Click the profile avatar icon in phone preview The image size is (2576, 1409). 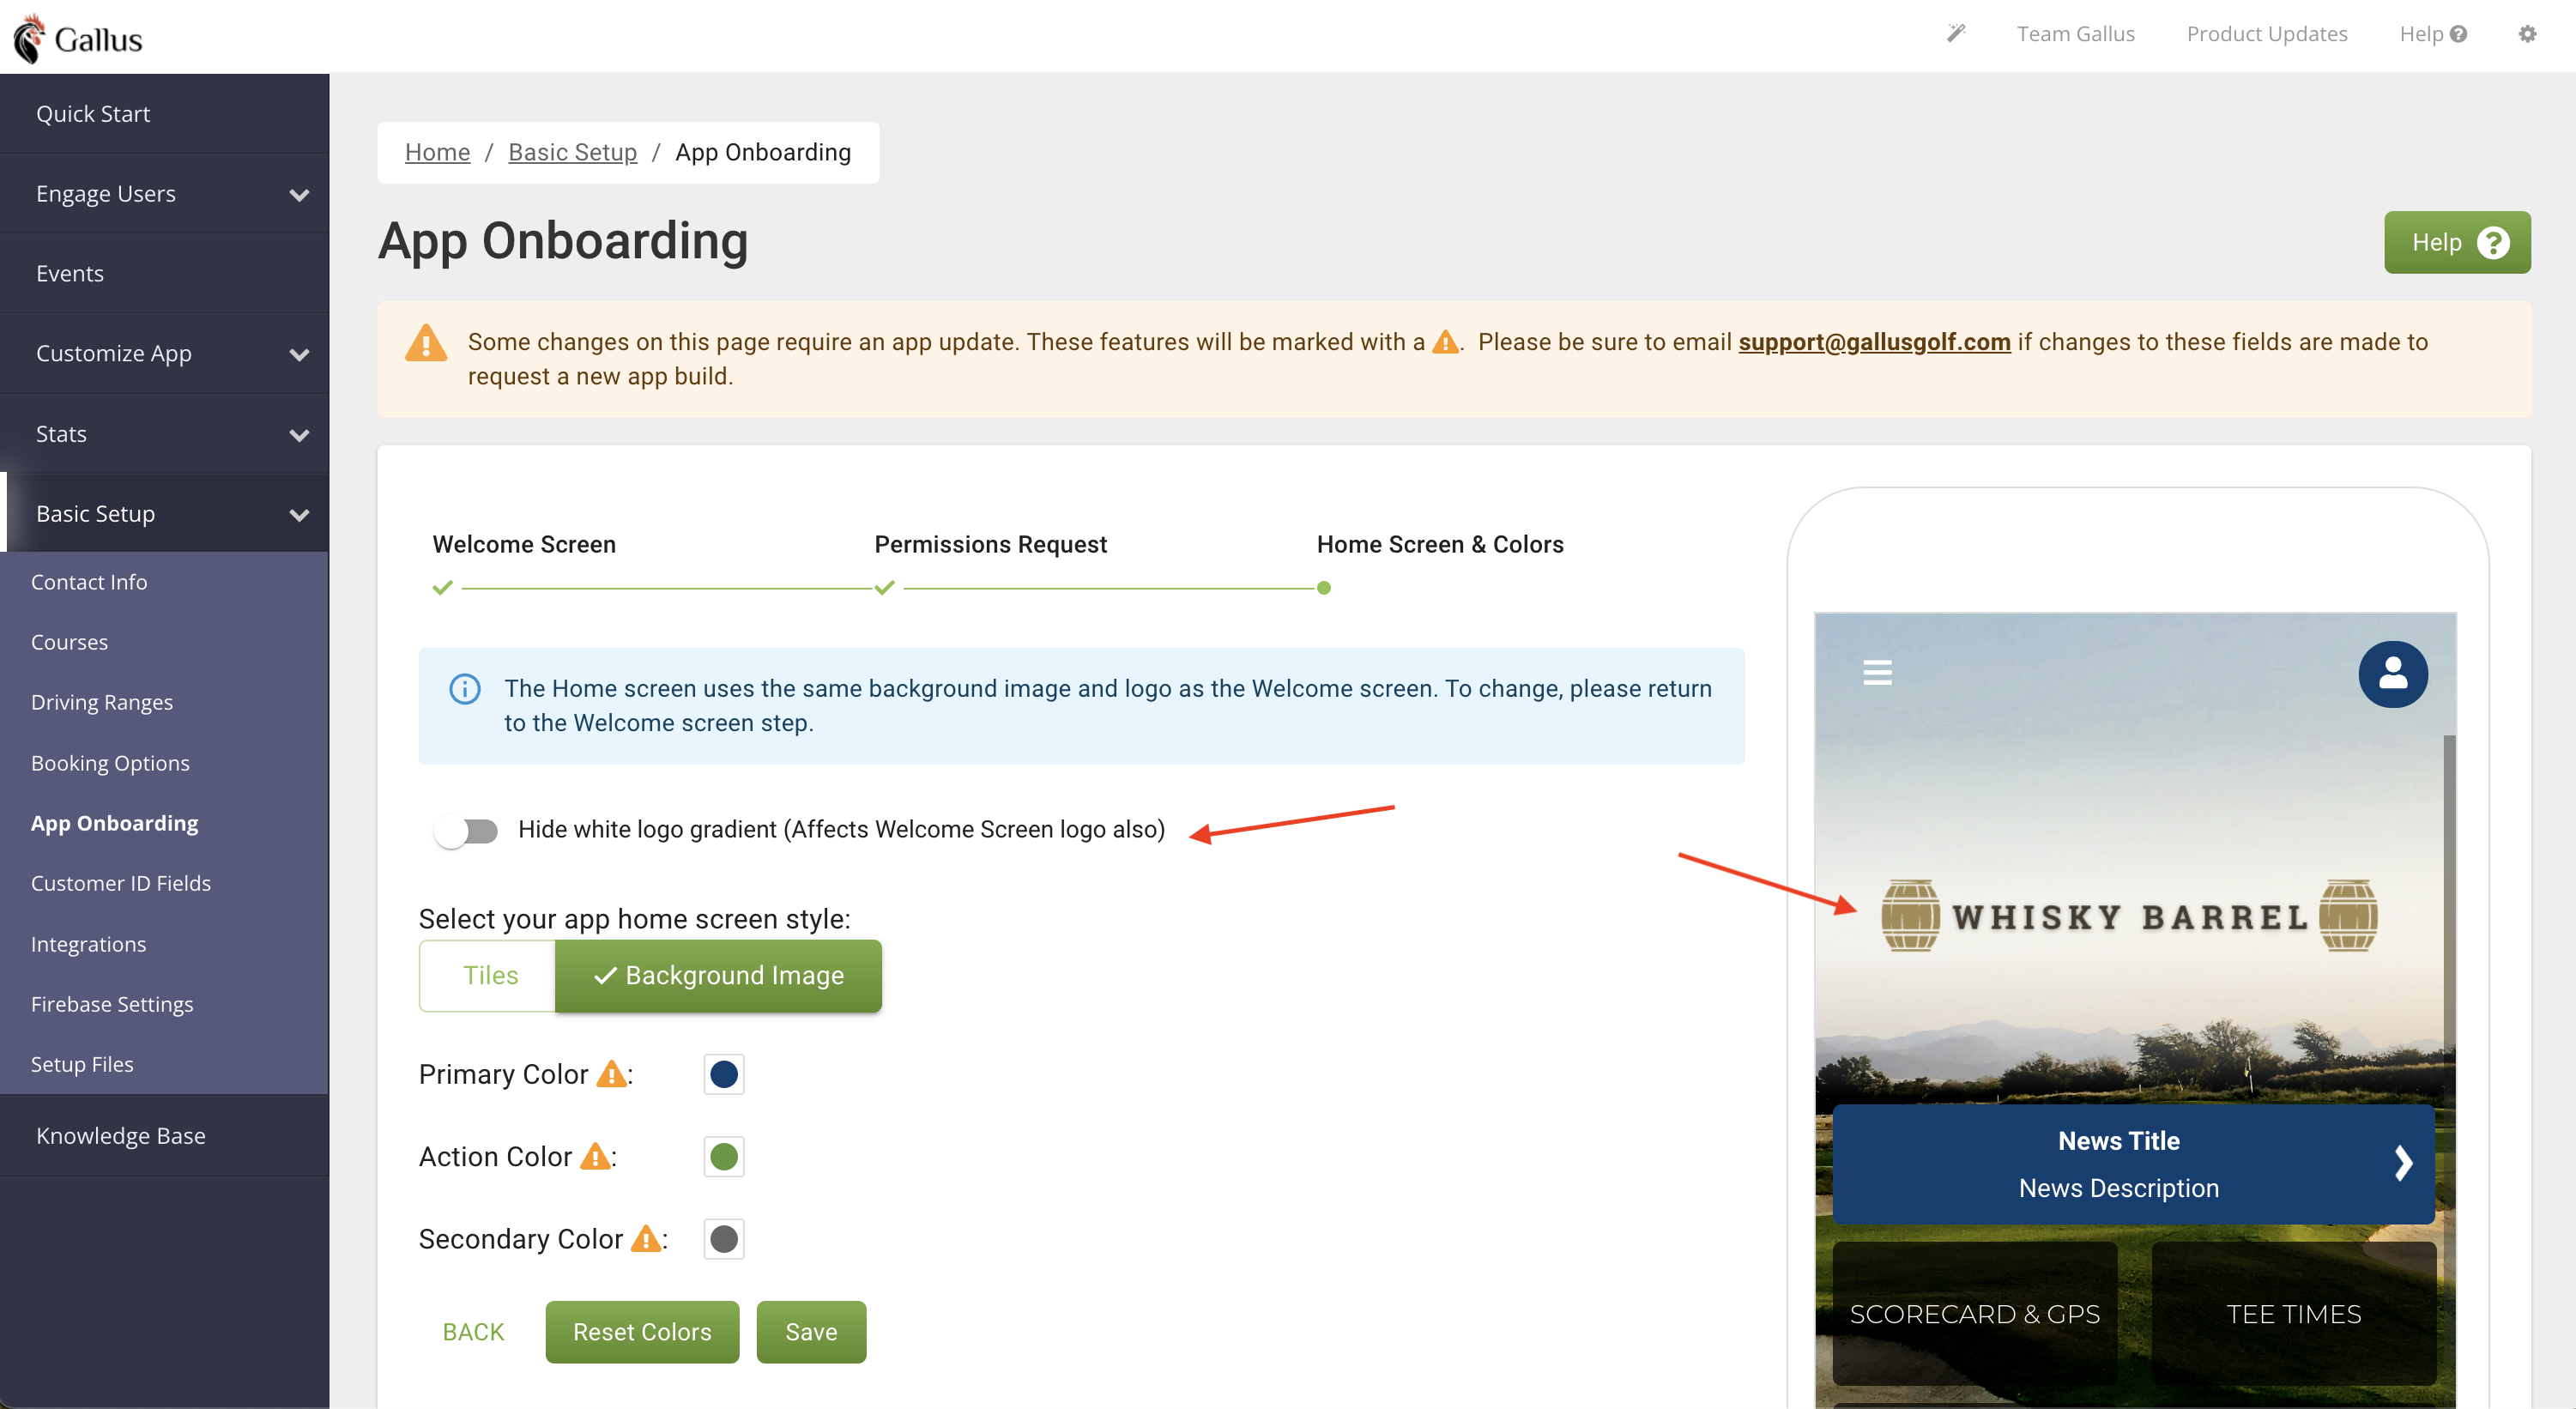coord(2392,674)
